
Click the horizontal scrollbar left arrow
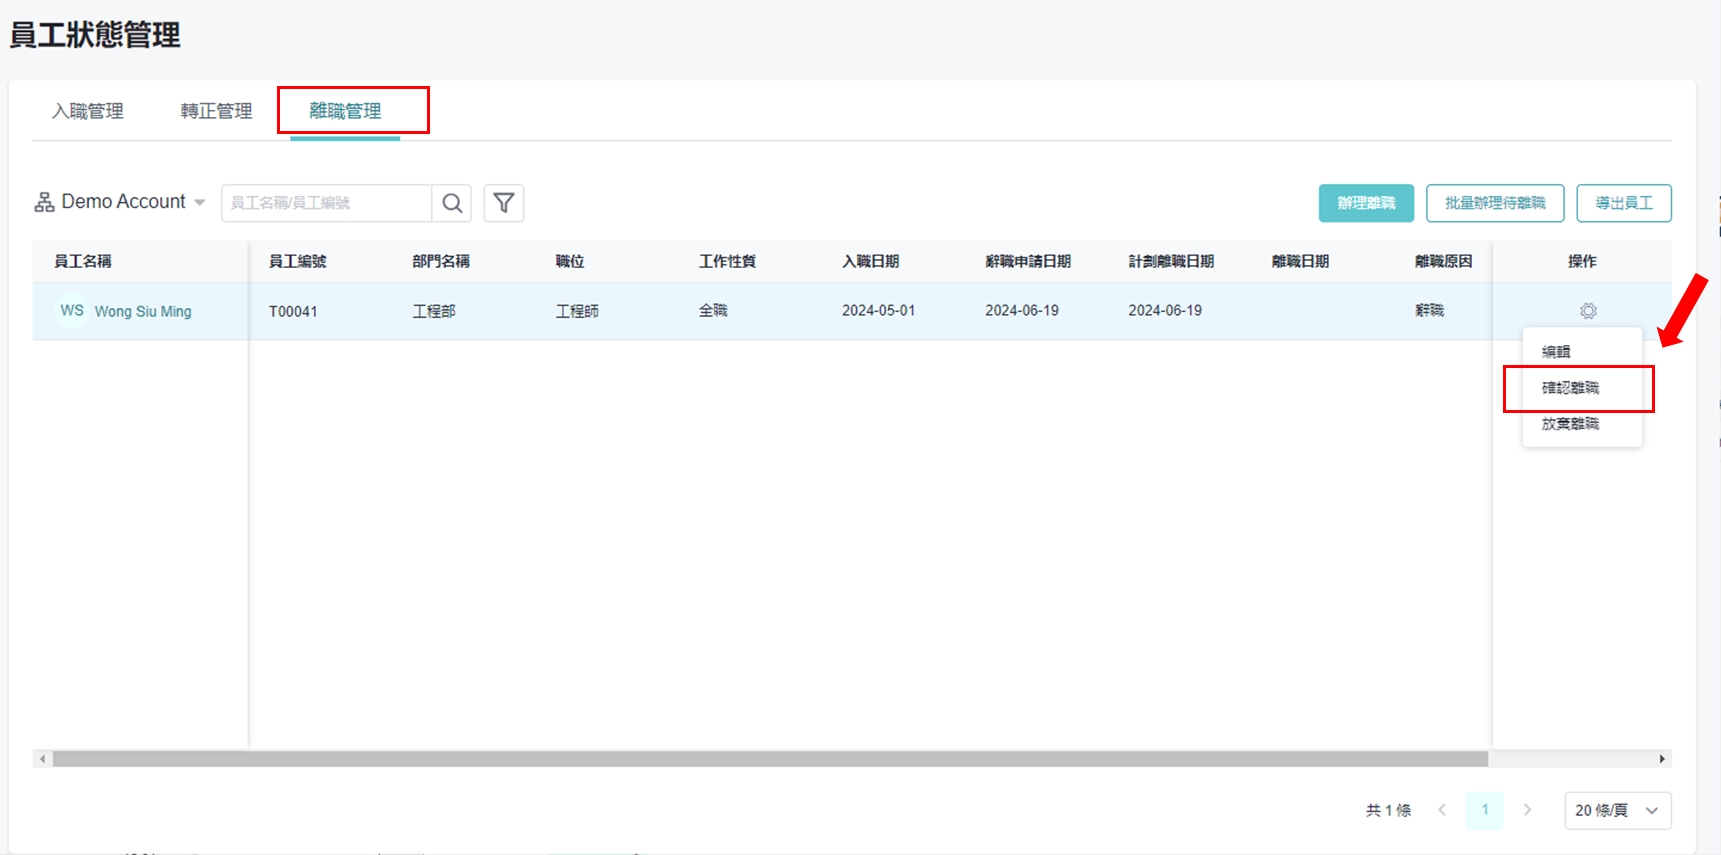coord(42,759)
